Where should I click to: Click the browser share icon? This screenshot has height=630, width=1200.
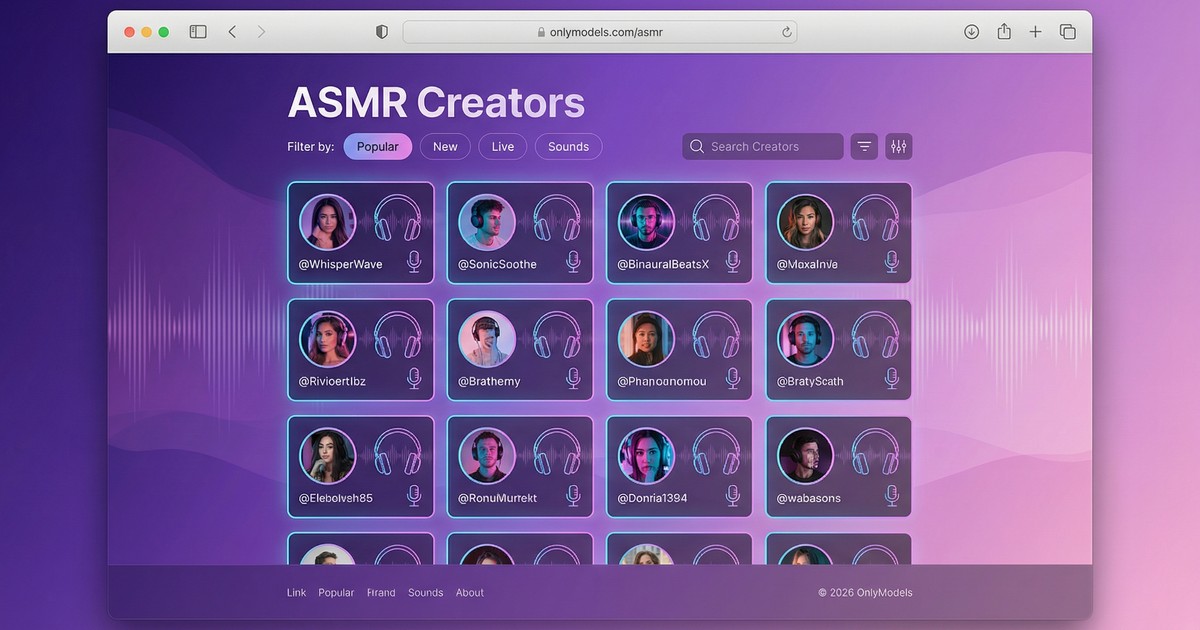(x=1003, y=31)
